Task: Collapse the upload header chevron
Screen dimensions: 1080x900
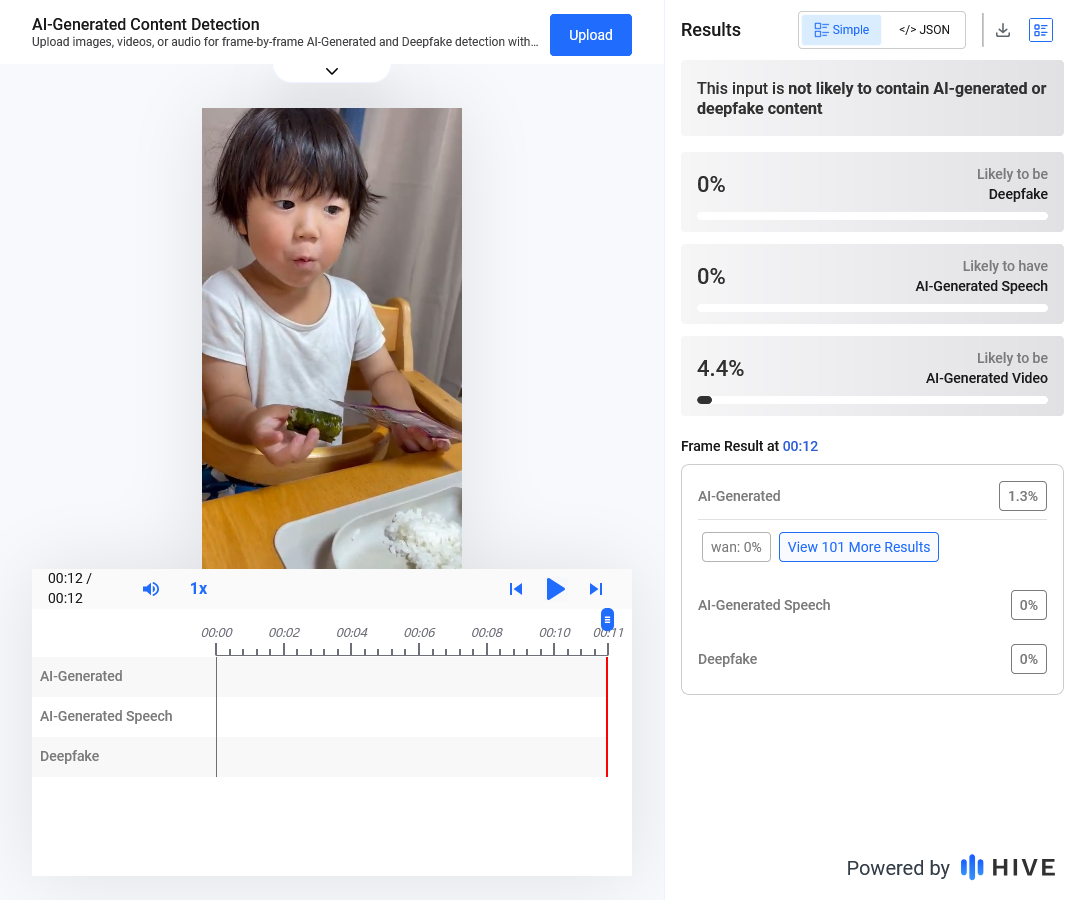Action: pyautogui.click(x=332, y=71)
